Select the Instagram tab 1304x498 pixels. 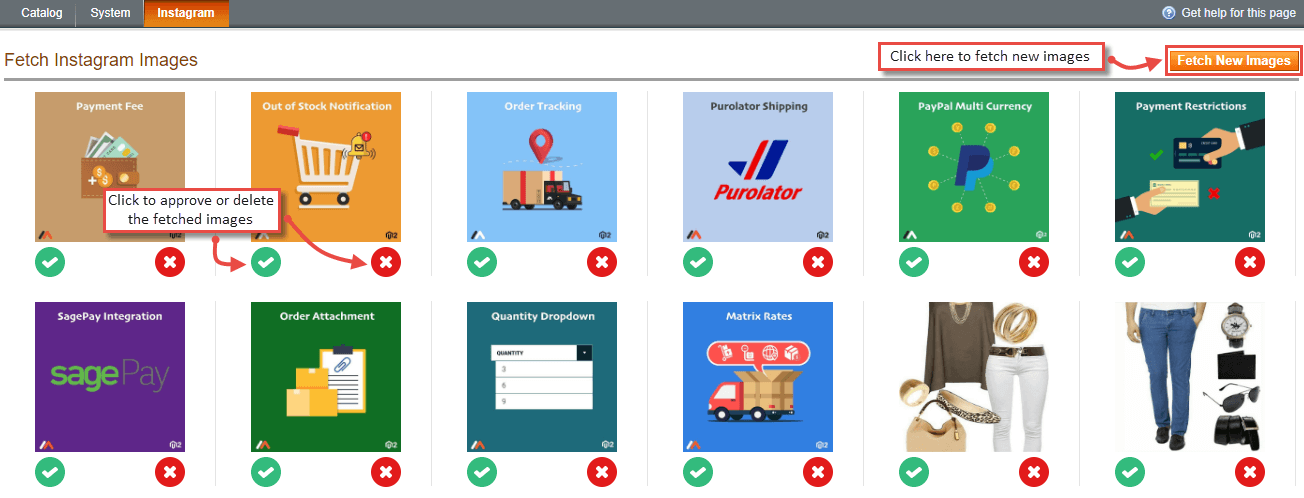pos(186,13)
